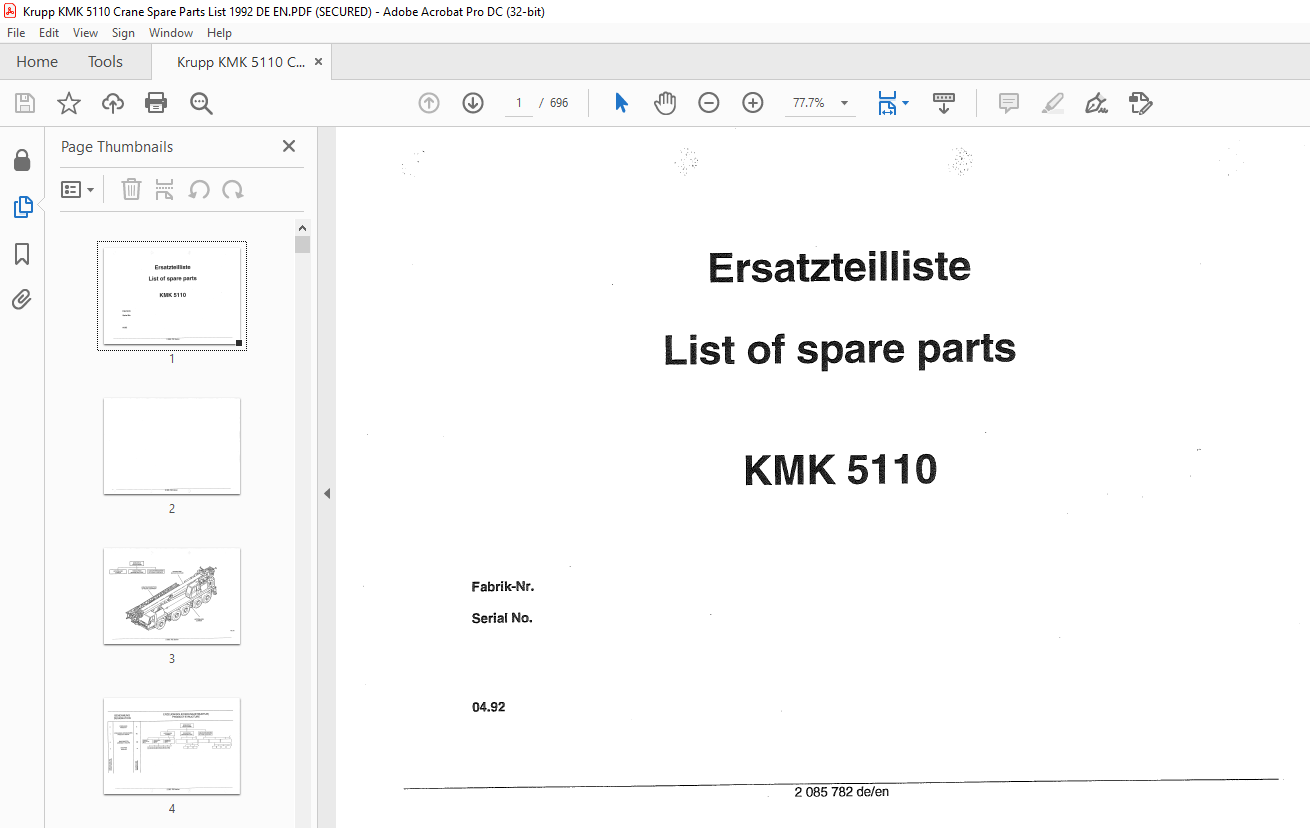Select the Krupp KMK 5110 document tab
The image size is (1310, 828).
pyautogui.click(x=241, y=62)
